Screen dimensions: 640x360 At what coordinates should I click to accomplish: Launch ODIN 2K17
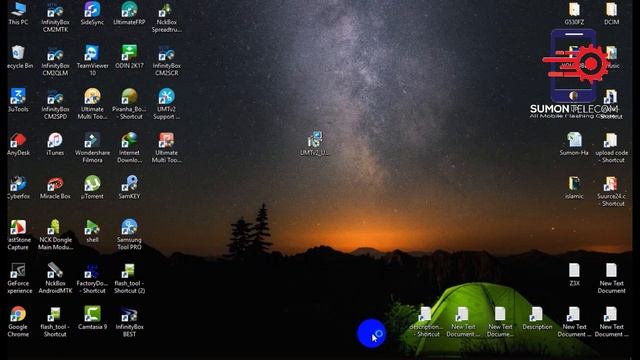pyautogui.click(x=129, y=57)
